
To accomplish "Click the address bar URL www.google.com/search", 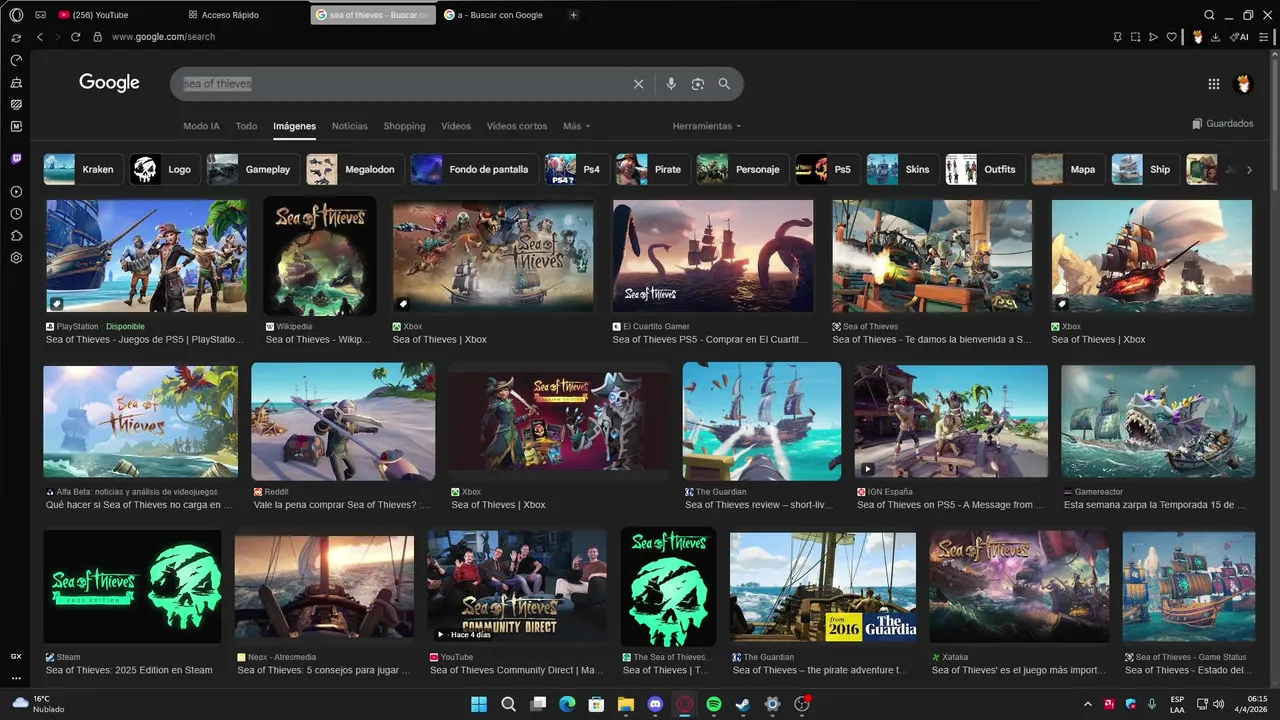I will click(x=163, y=37).
